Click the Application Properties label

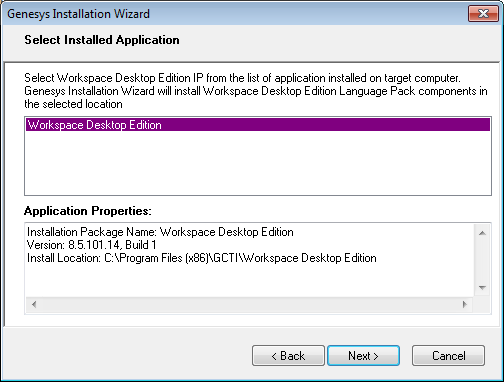(x=88, y=211)
